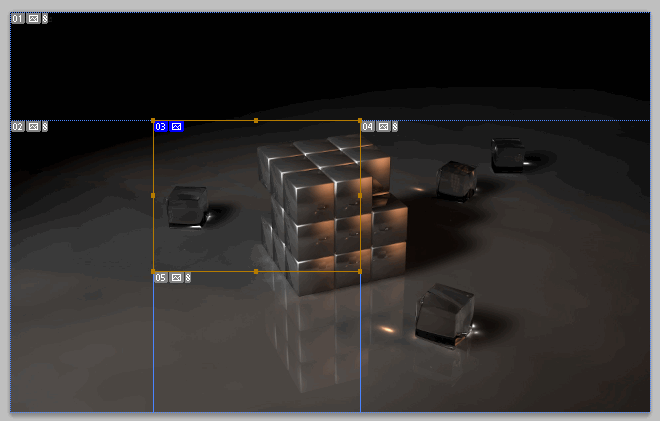This screenshot has height=421, width=660.
Task: Select the blue slice 03 number badge
Action: [x=161, y=127]
